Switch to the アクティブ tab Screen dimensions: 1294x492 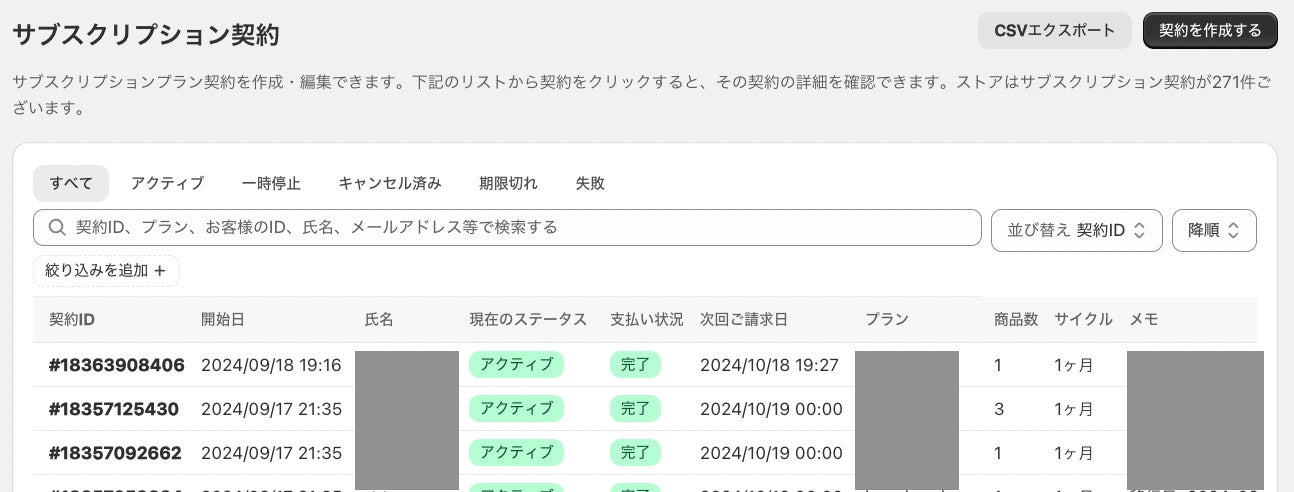tap(167, 183)
